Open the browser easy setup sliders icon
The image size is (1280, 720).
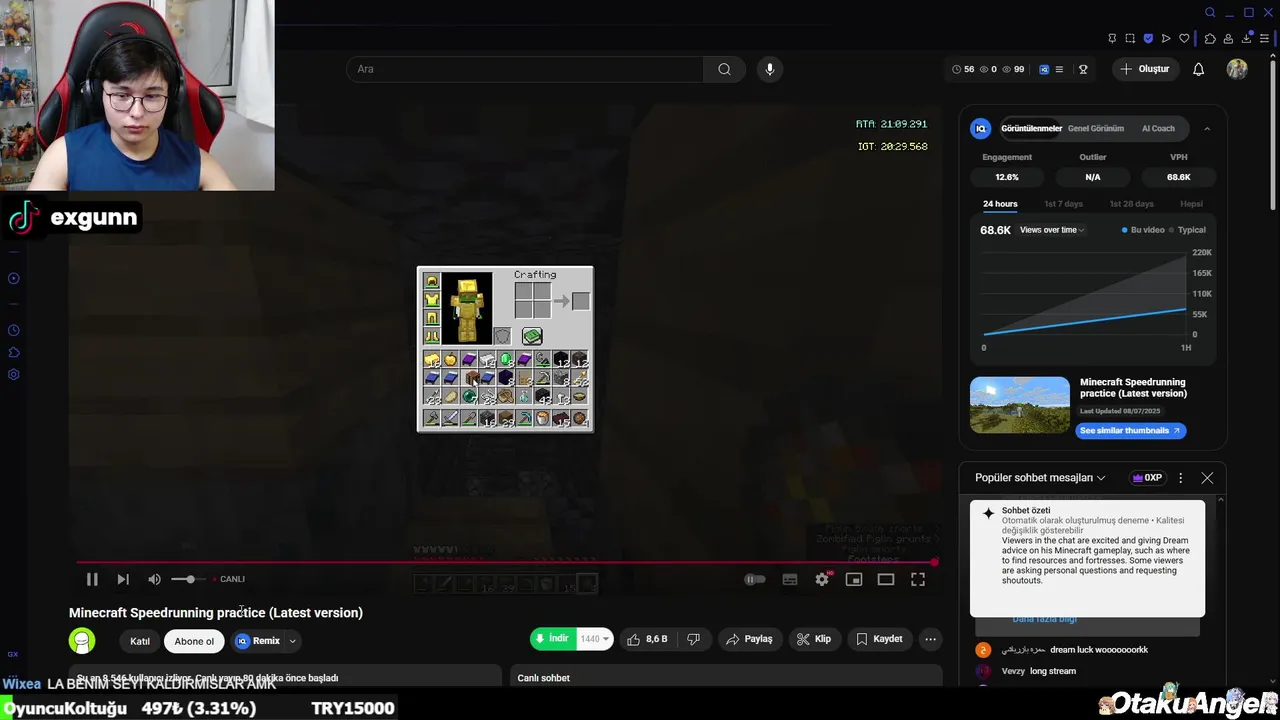click(x=1264, y=38)
